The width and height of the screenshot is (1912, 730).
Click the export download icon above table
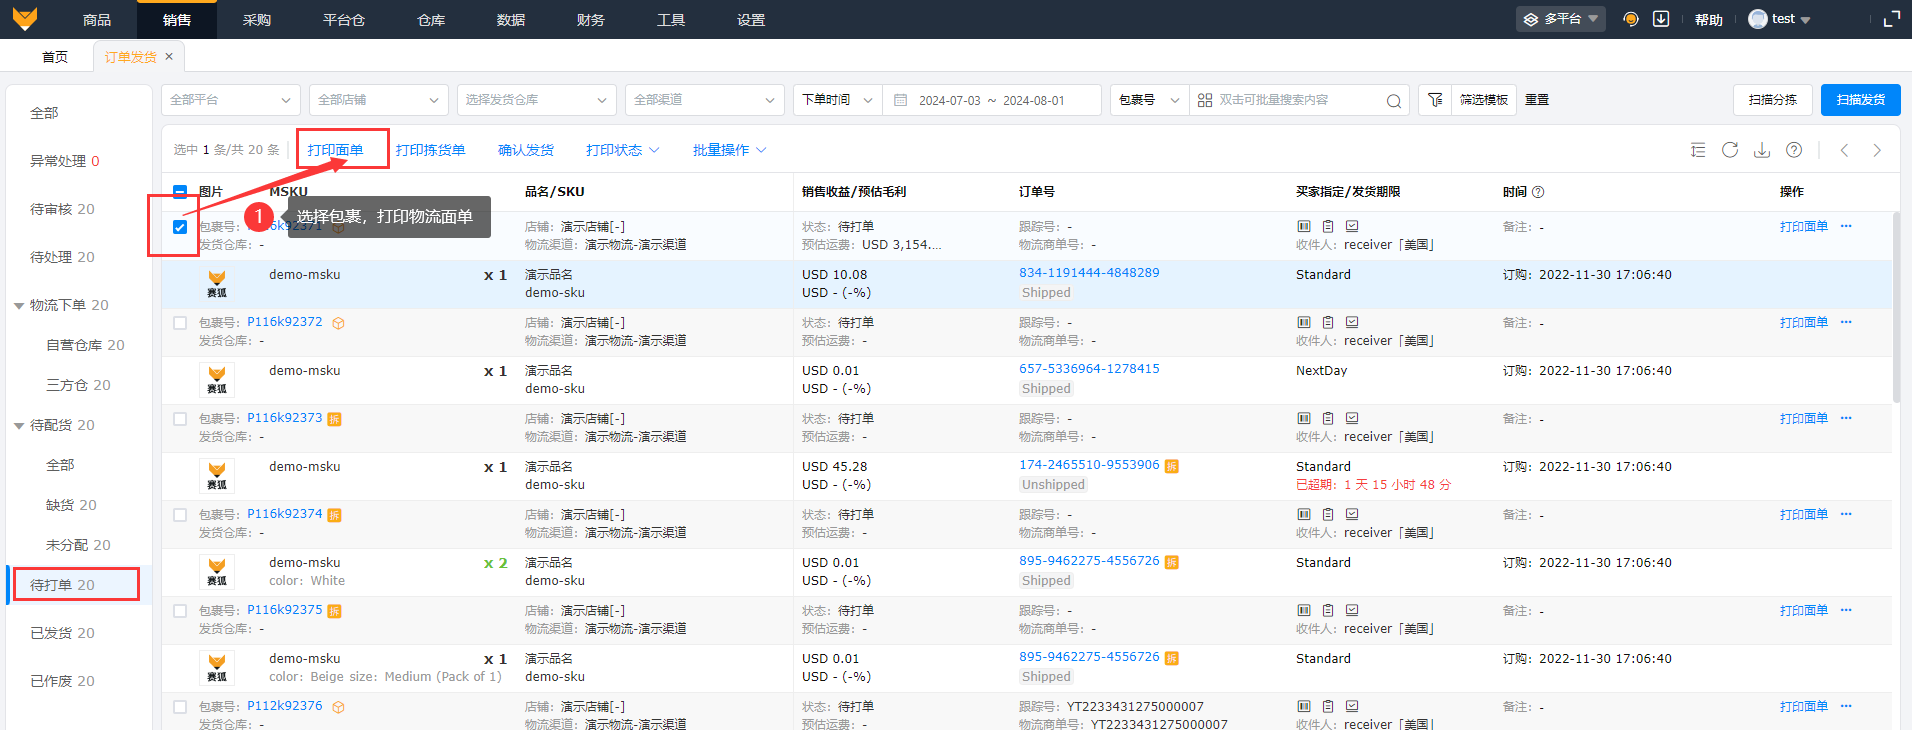[1762, 150]
